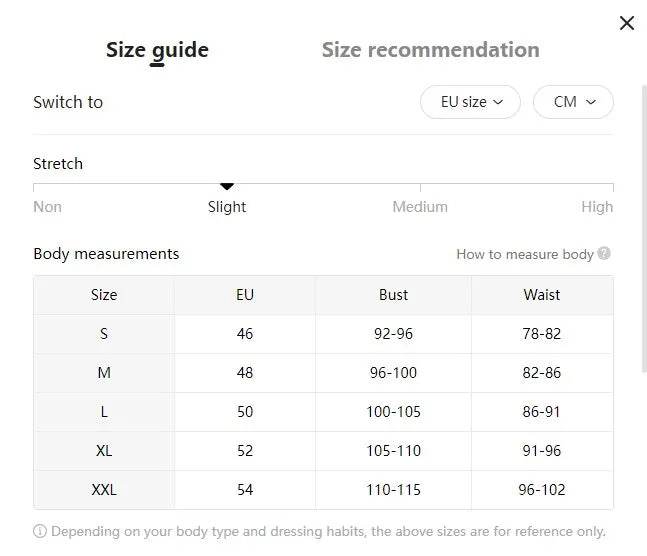Click the High stretch label
This screenshot has height=556, width=647.
click(597, 207)
